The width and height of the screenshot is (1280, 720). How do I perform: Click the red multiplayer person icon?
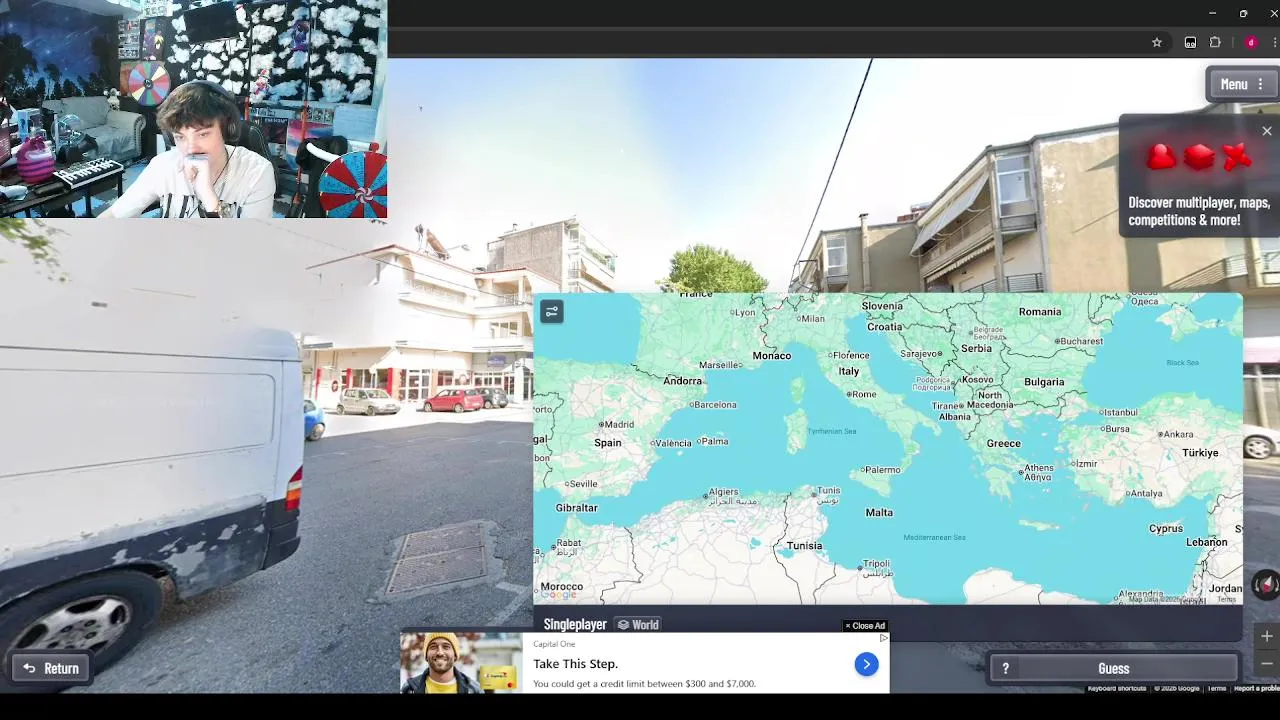1160,157
